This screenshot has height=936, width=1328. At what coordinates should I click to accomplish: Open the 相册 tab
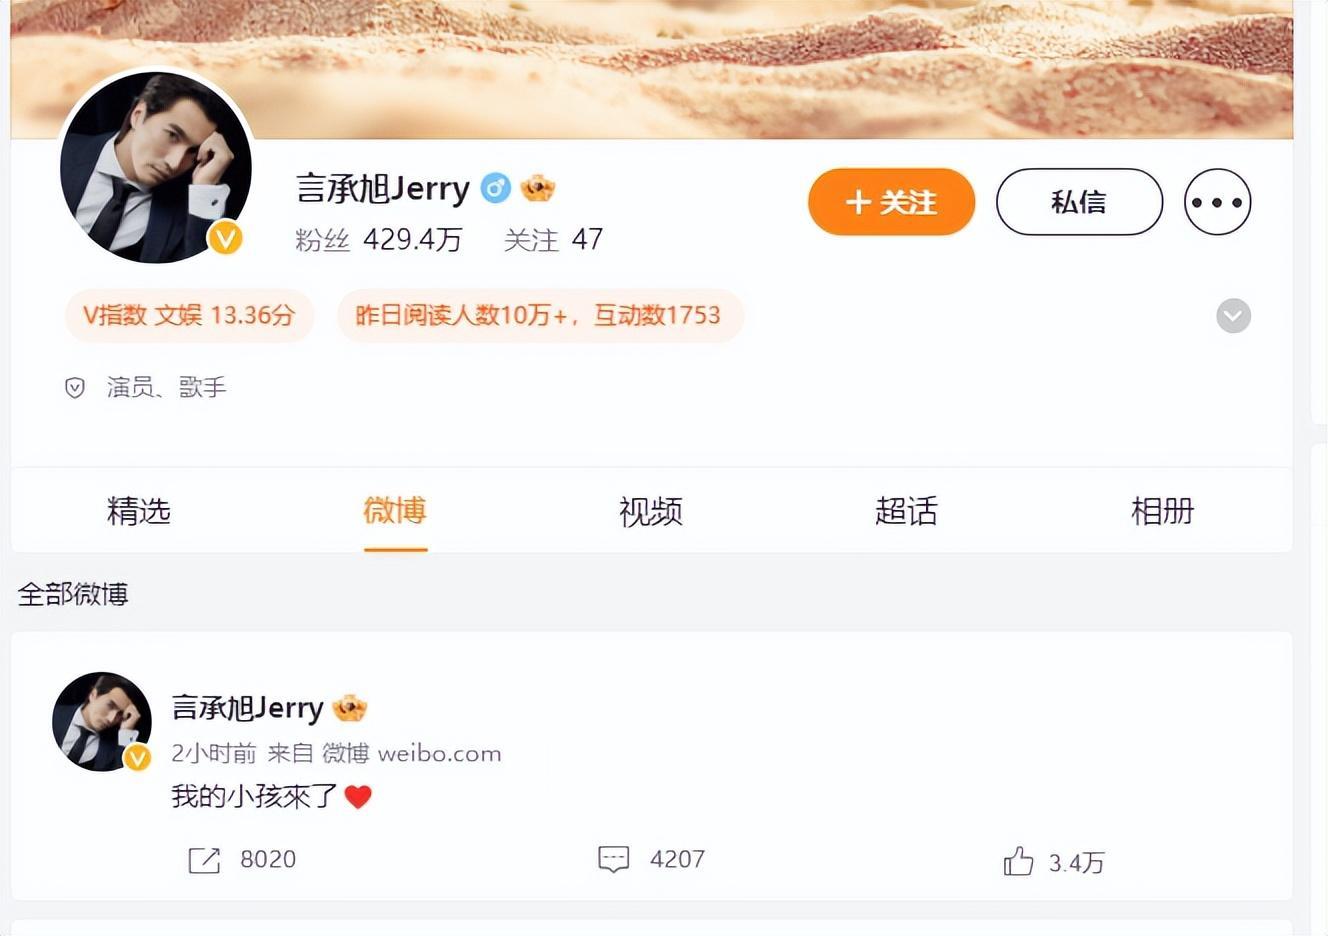tap(1163, 511)
